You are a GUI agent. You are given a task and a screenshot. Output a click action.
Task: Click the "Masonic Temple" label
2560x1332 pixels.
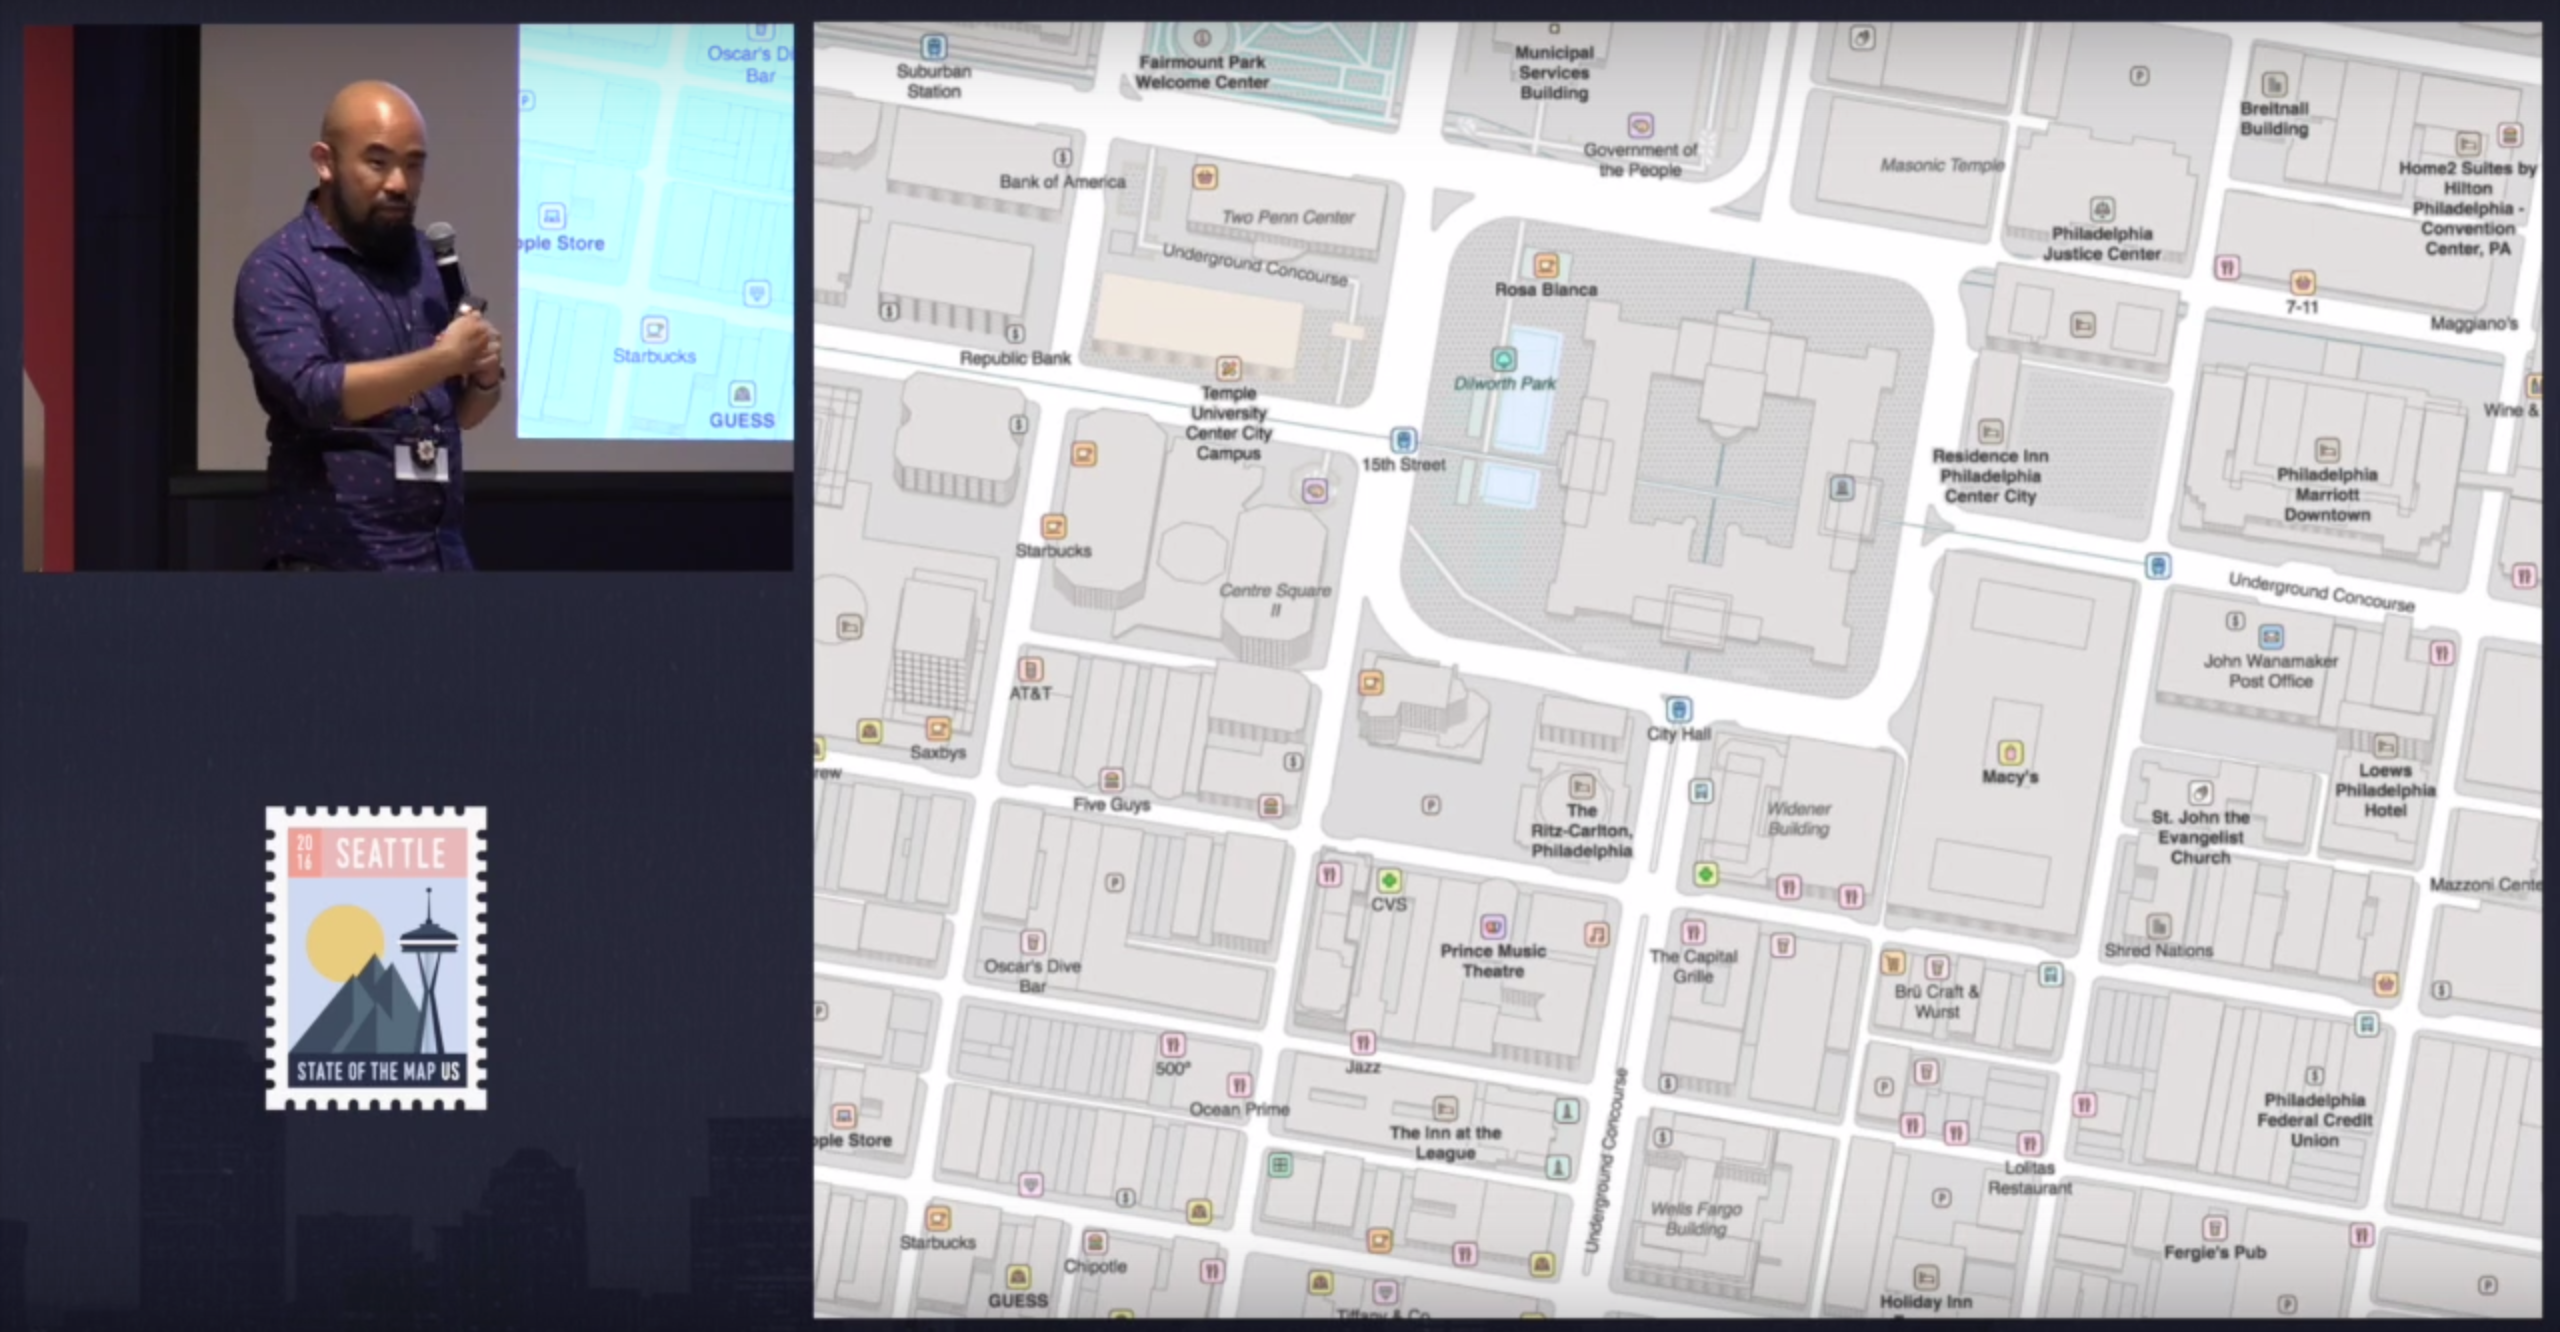1942,165
